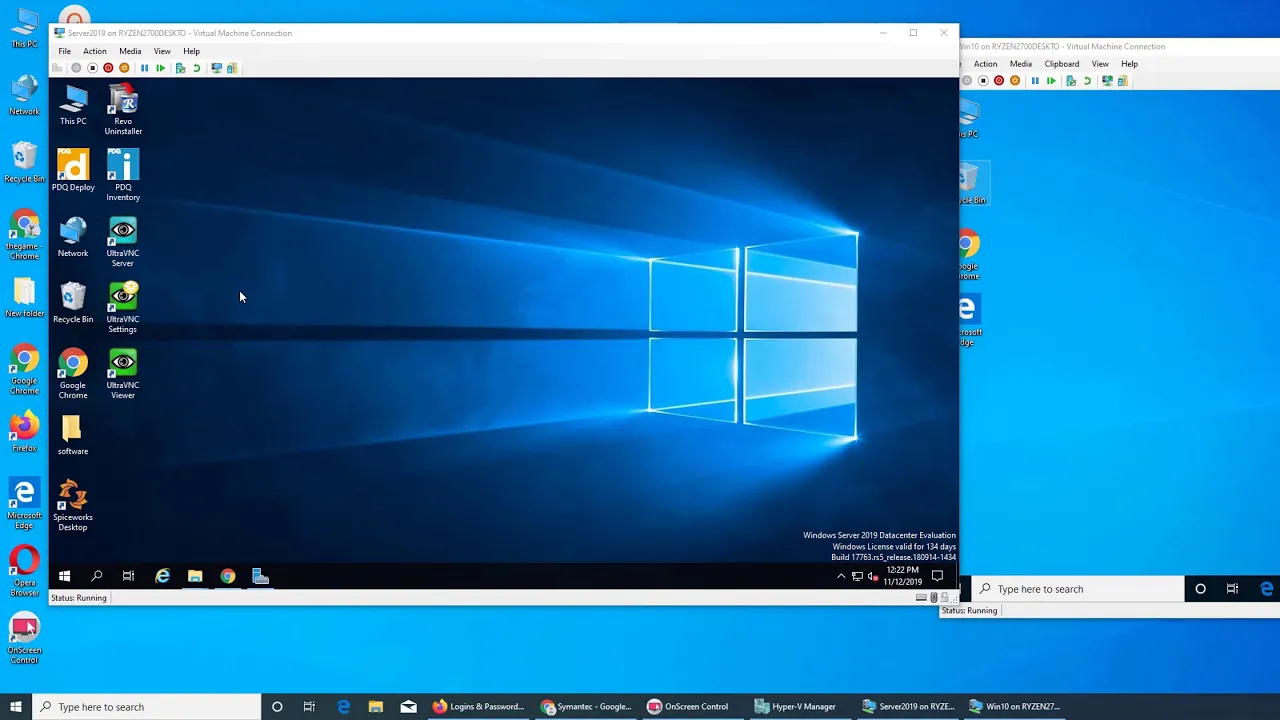1280x720 pixels.
Task: Open Clipboard menu in Win10 VM window
Action: pos(1062,64)
